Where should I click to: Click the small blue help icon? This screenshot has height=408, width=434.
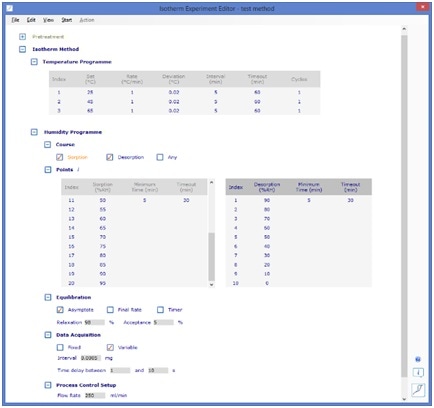[418, 359]
